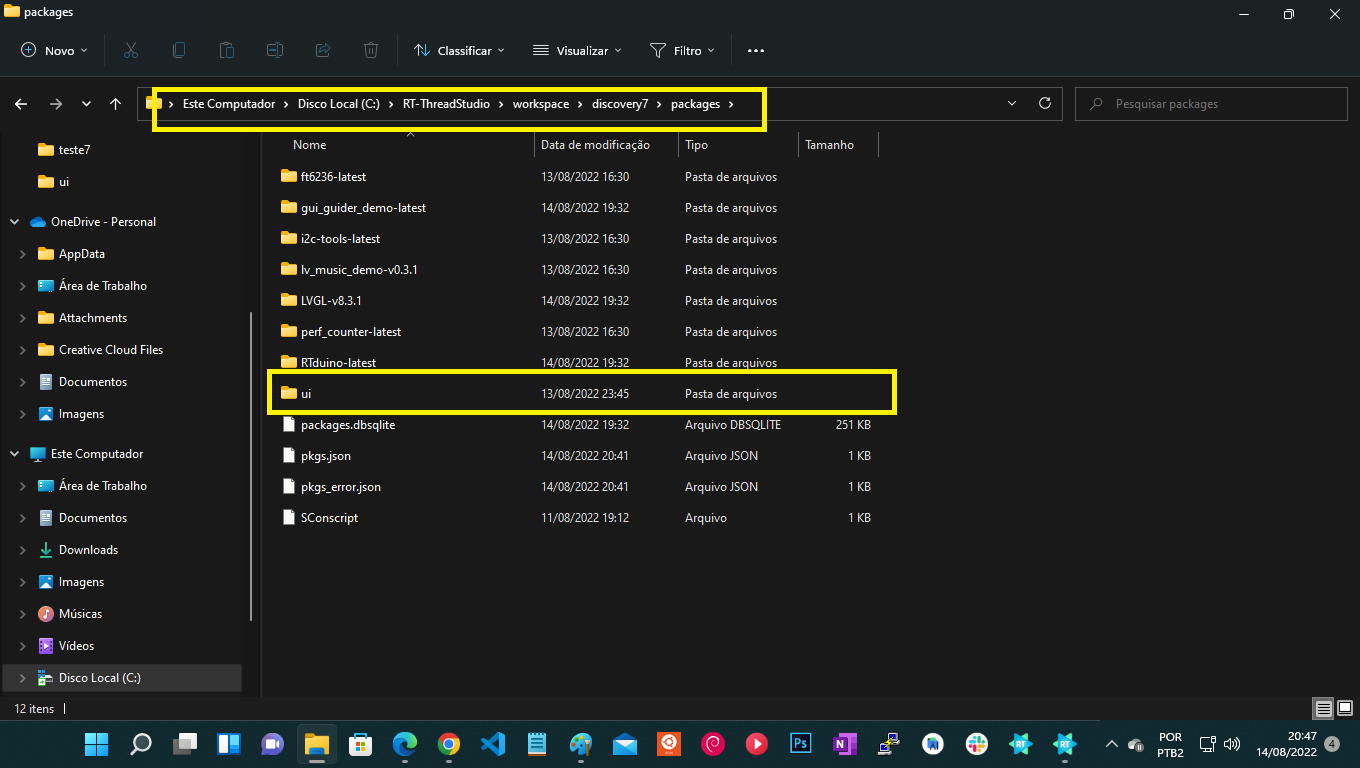Open the ui folder highlighted in yellow
This screenshot has width=1360, height=768.
(x=309, y=393)
